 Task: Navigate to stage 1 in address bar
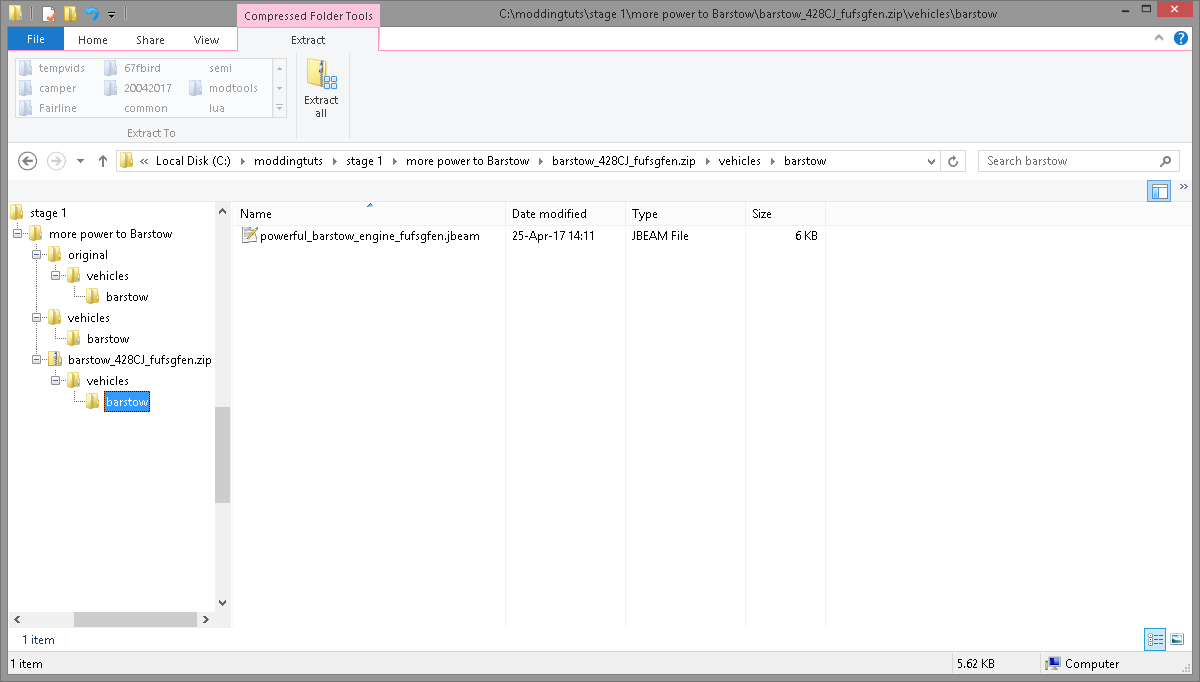coord(364,161)
